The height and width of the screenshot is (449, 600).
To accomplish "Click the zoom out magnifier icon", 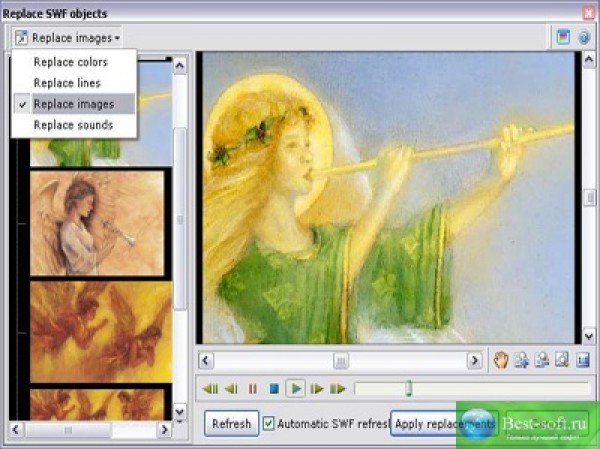I will point(541,360).
